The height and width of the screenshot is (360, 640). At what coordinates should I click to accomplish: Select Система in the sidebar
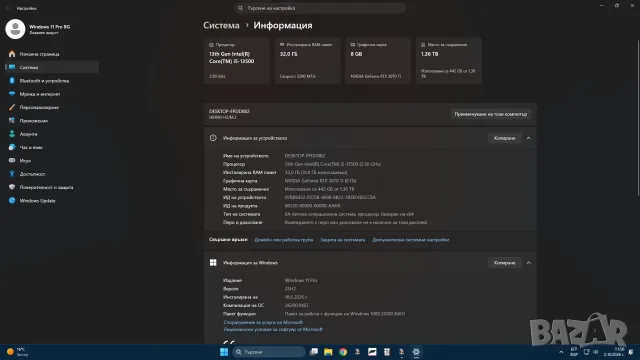click(52, 67)
